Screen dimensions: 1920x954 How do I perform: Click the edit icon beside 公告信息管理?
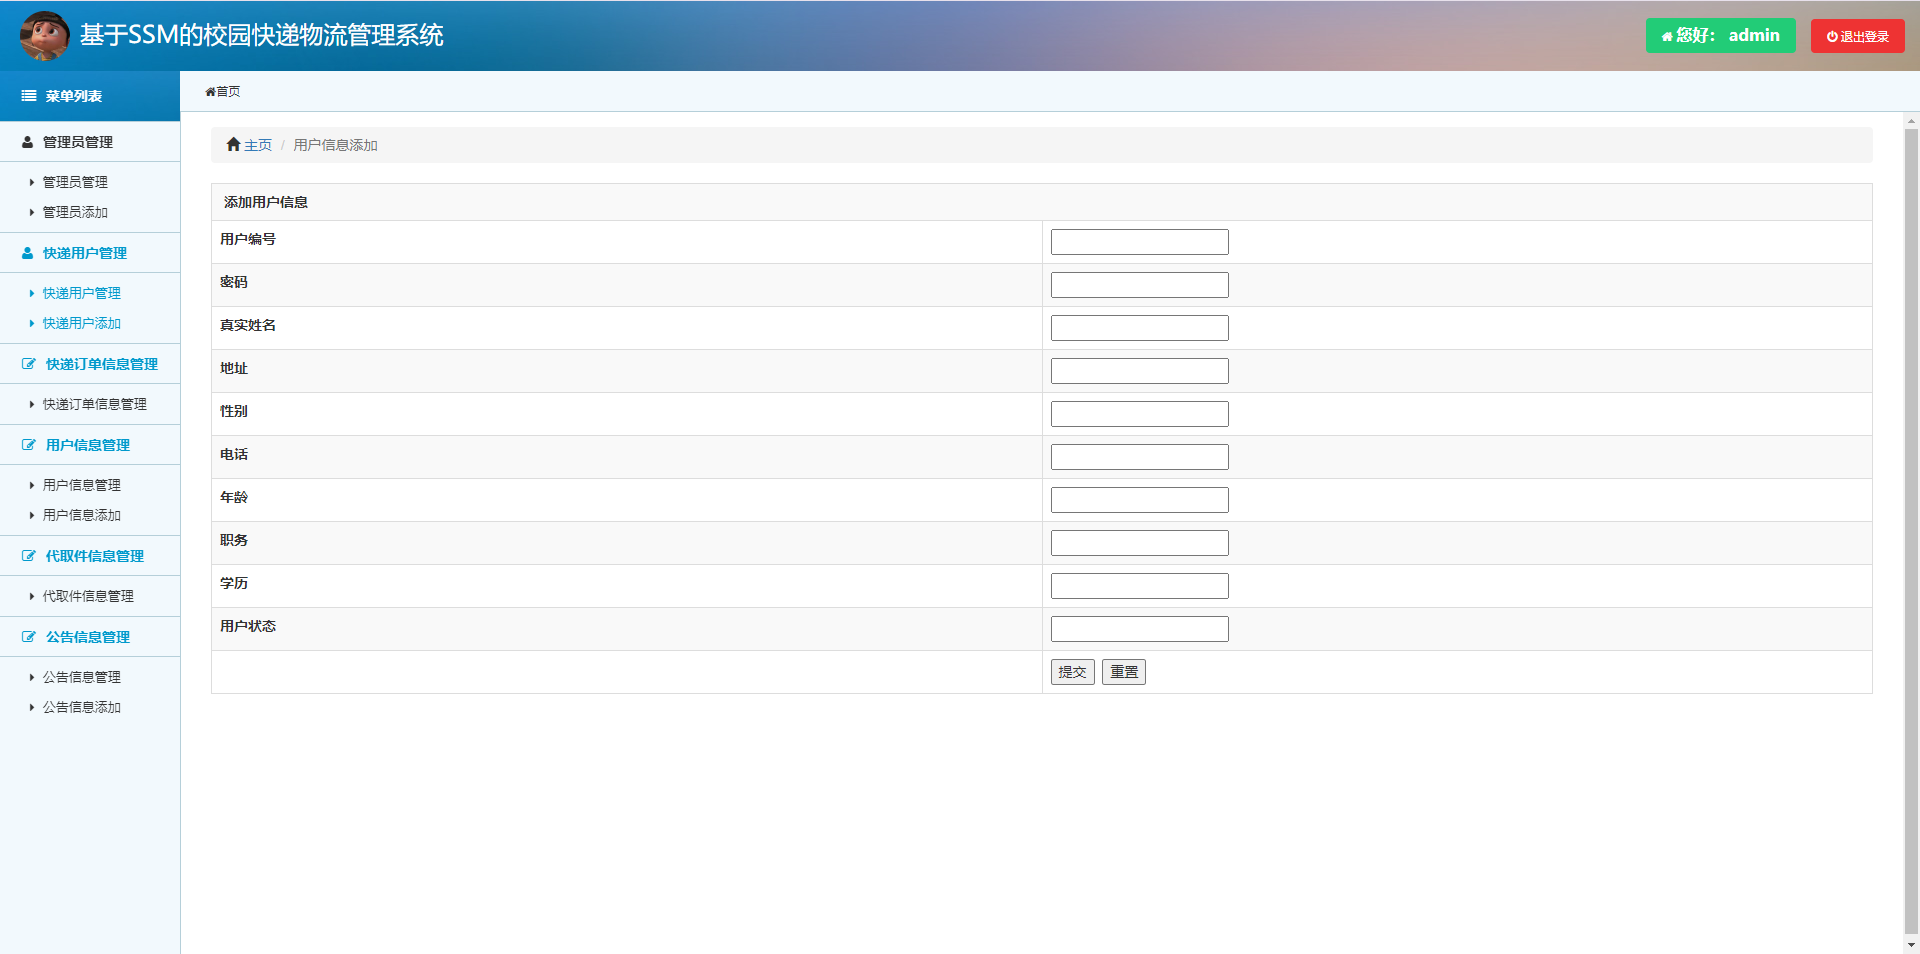click(29, 637)
